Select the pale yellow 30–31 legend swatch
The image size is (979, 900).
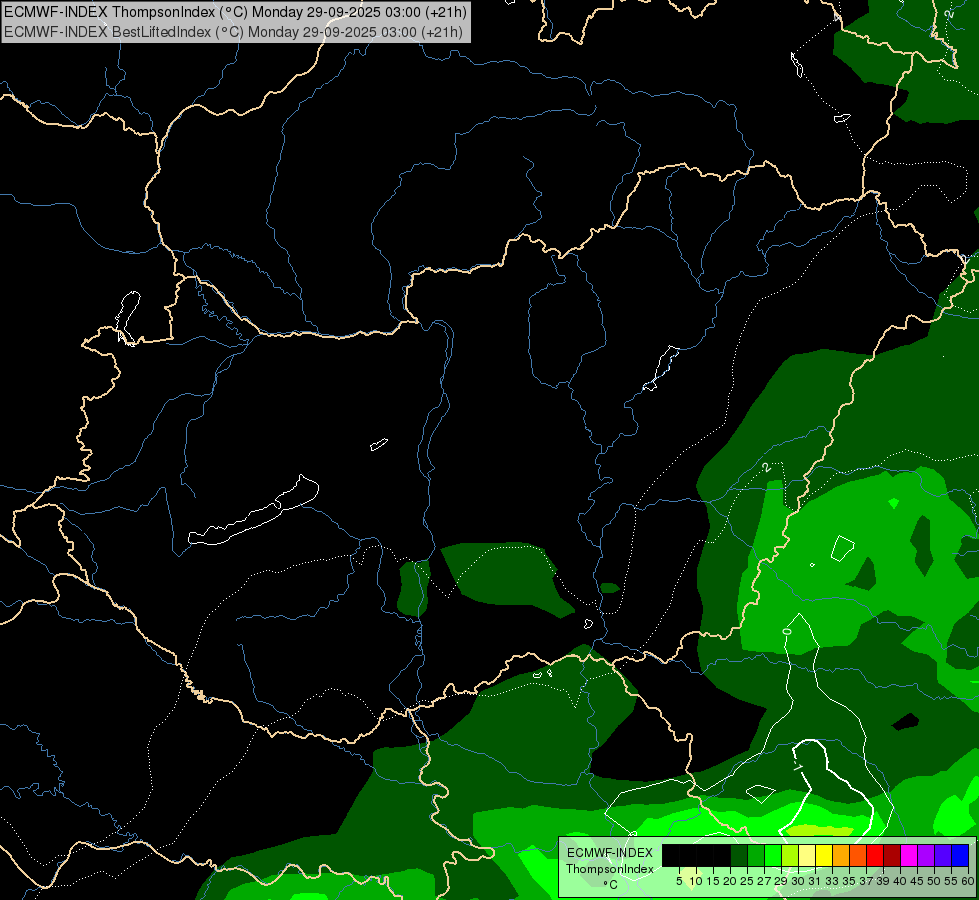807,855
